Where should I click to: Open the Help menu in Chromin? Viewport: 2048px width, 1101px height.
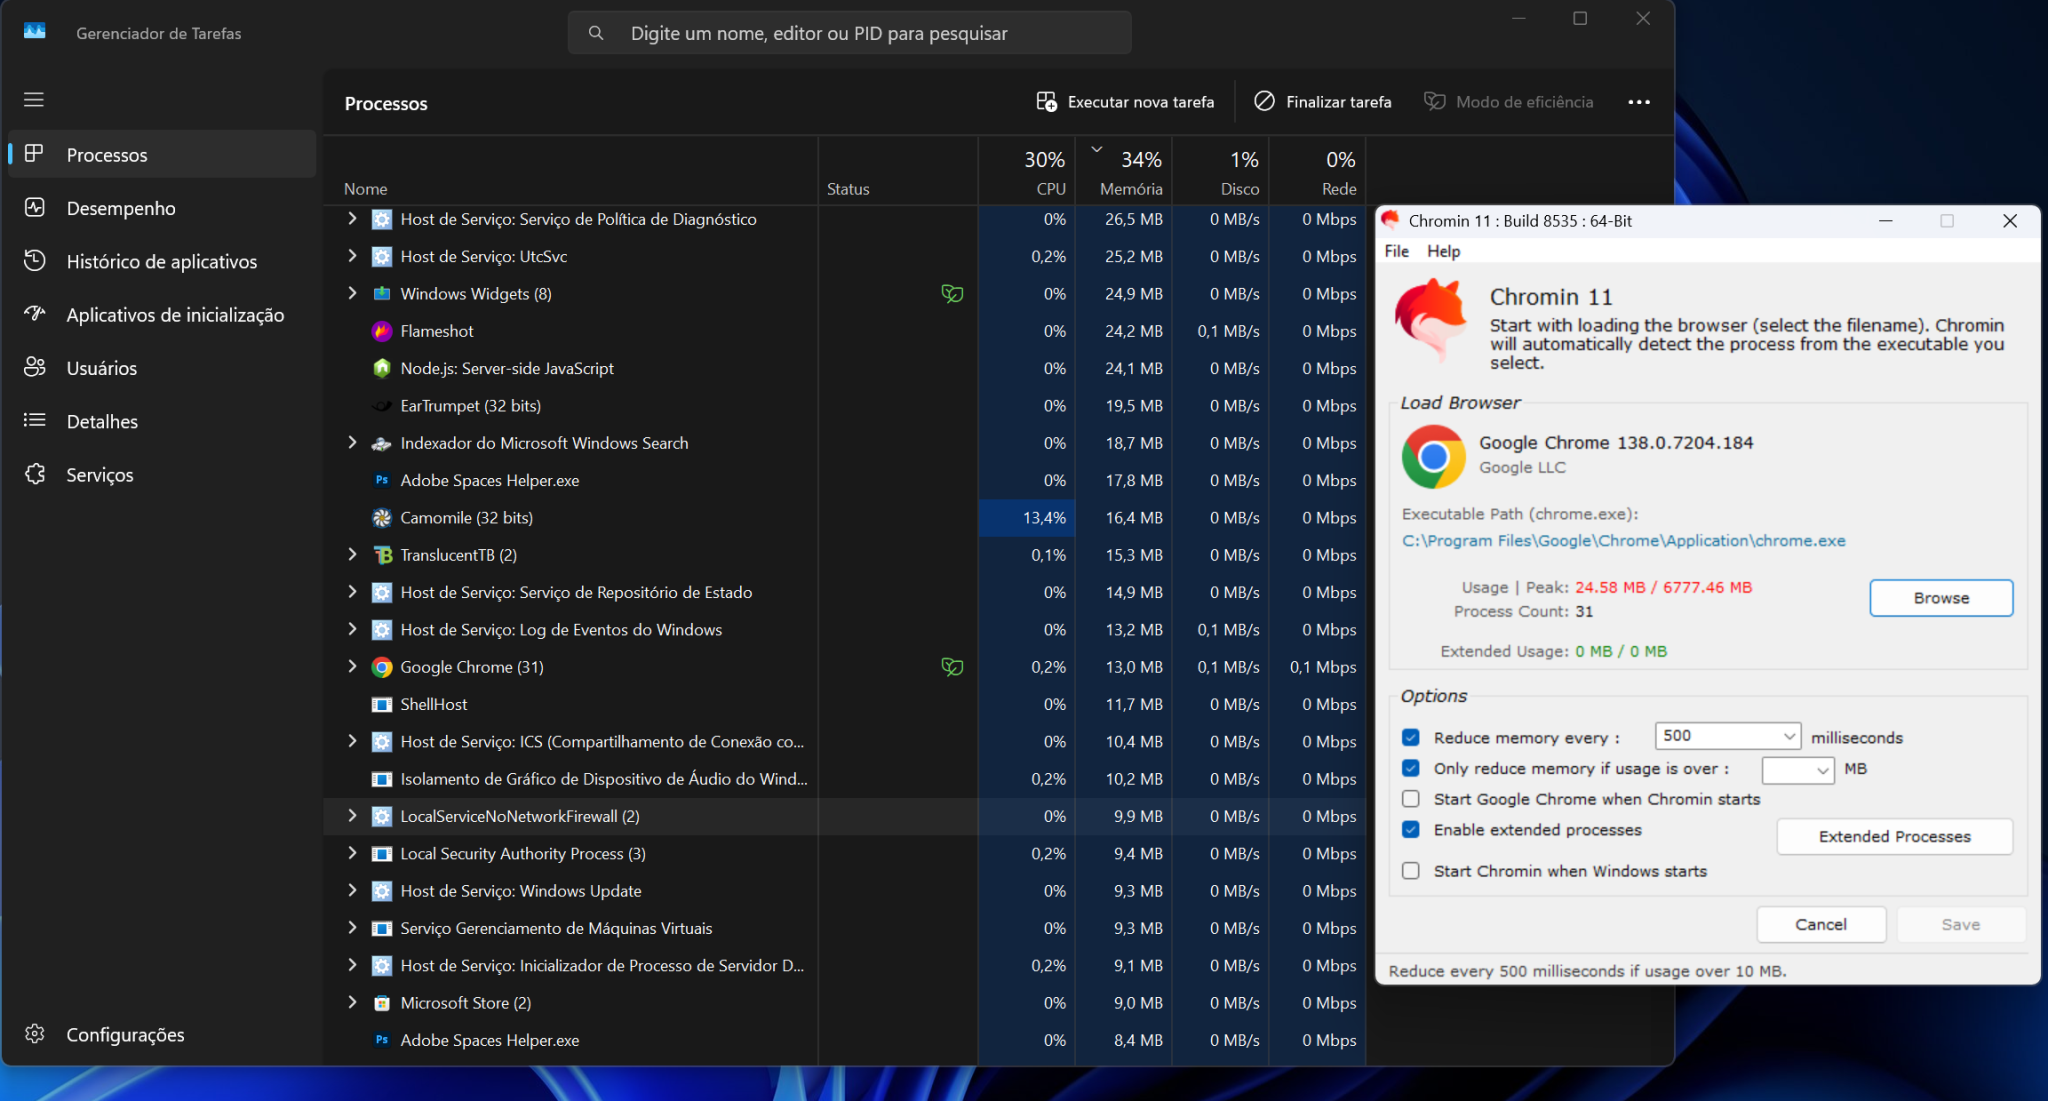pyautogui.click(x=1443, y=251)
